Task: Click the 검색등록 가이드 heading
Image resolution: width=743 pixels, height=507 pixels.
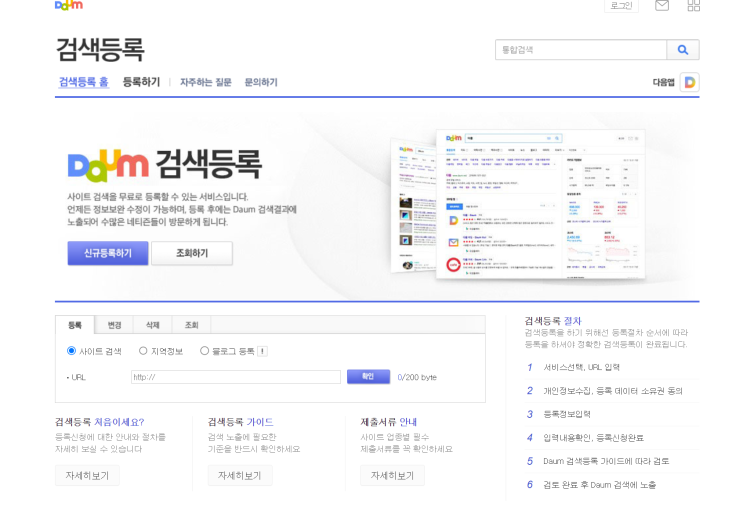Action: click(x=240, y=422)
